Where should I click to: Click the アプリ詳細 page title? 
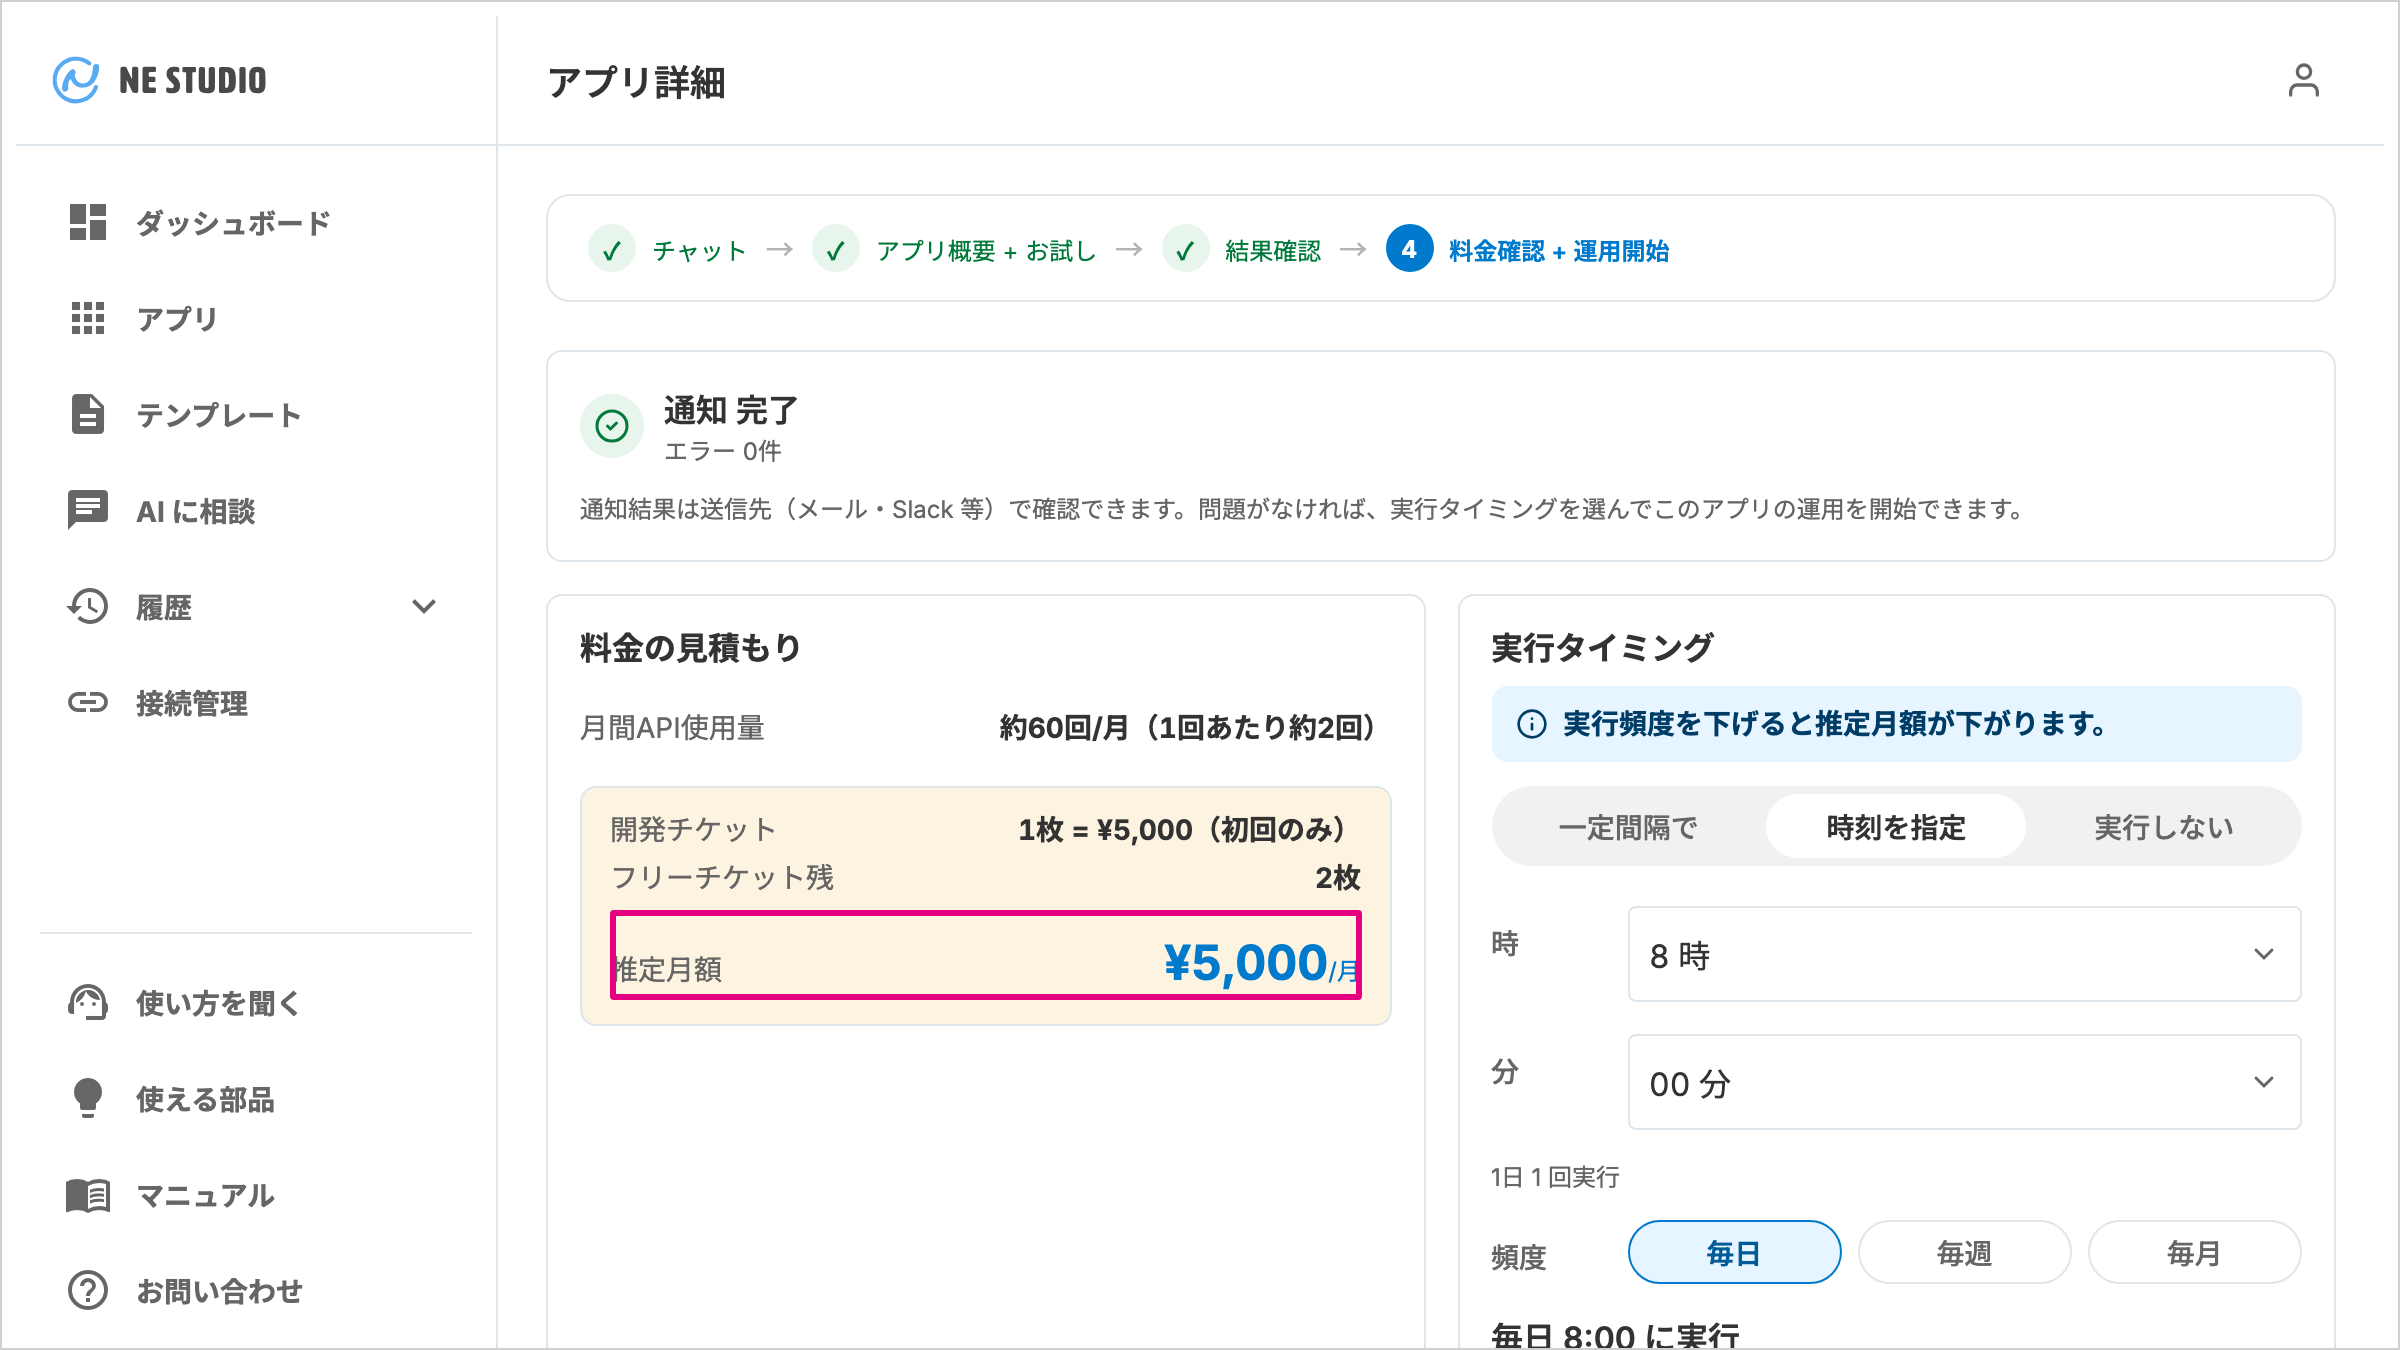(636, 82)
